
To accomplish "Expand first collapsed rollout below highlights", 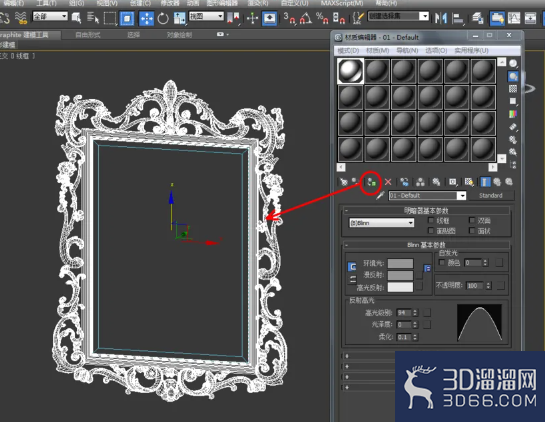I will [368, 356].
